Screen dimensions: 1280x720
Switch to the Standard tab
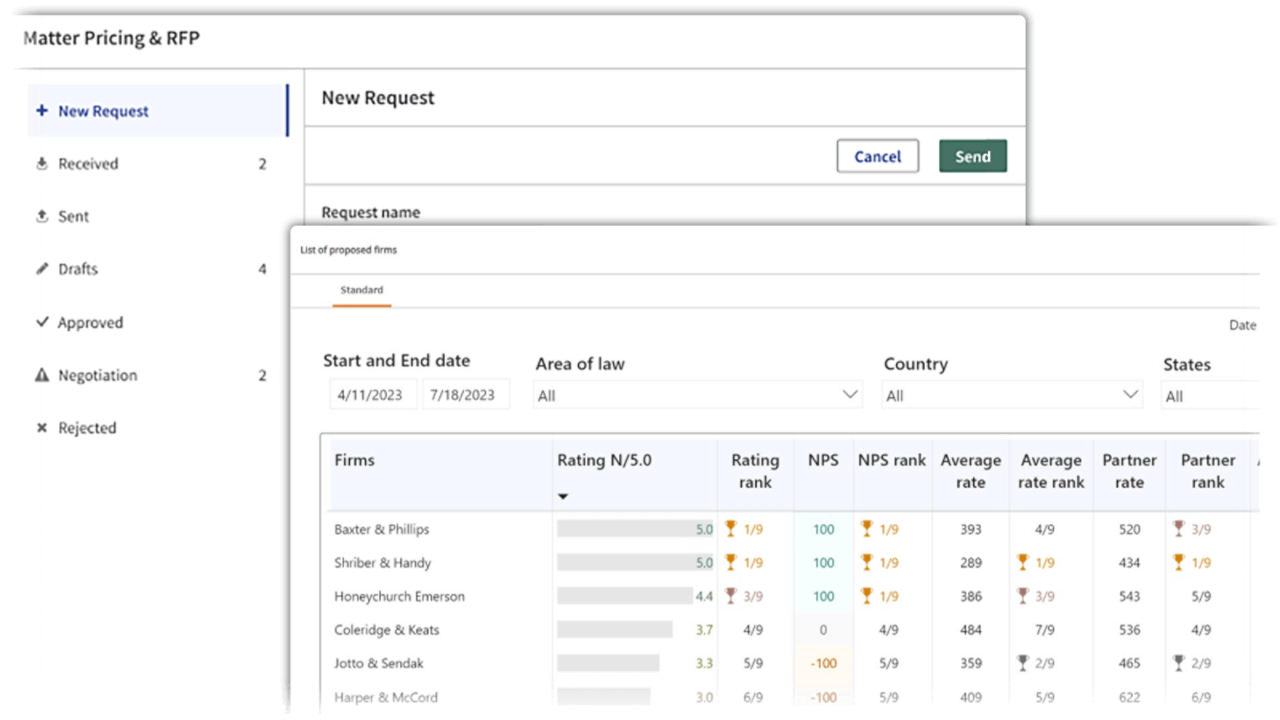pyautogui.click(x=361, y=290)
